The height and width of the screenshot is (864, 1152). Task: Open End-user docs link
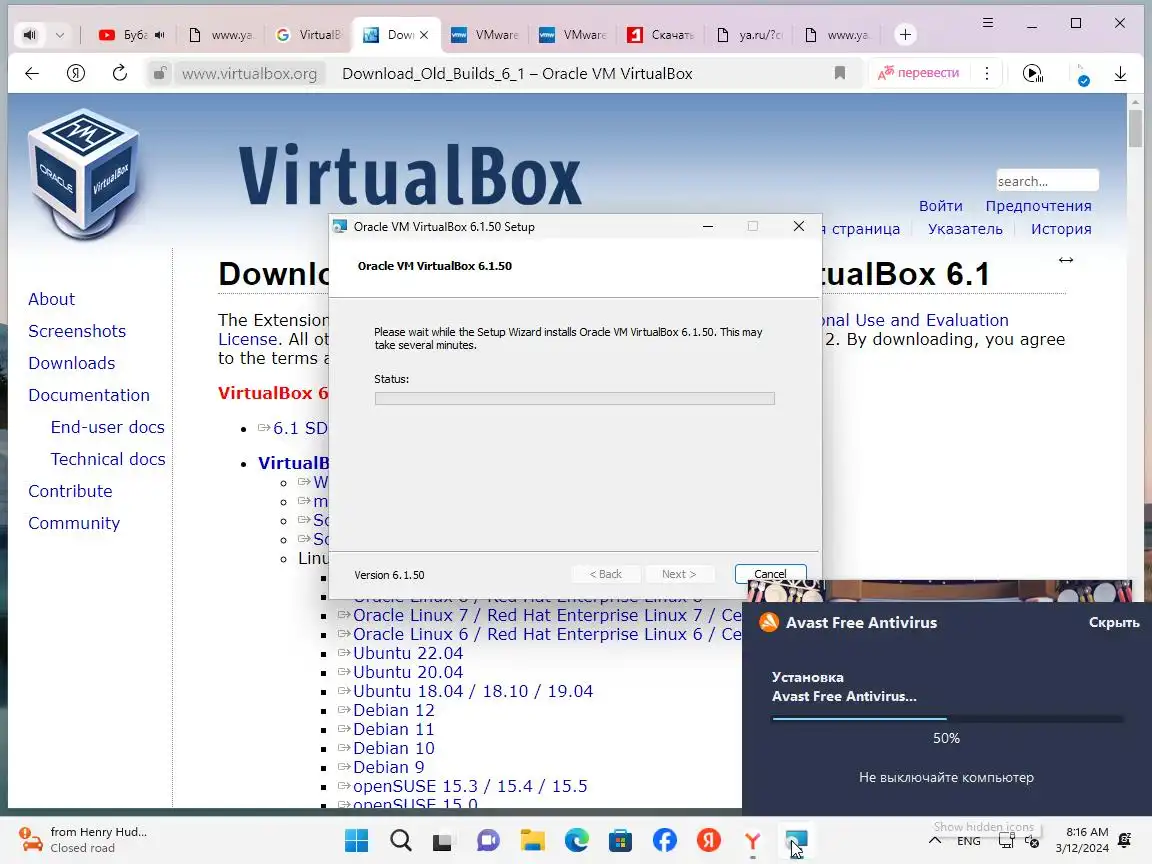click(107, 427)
